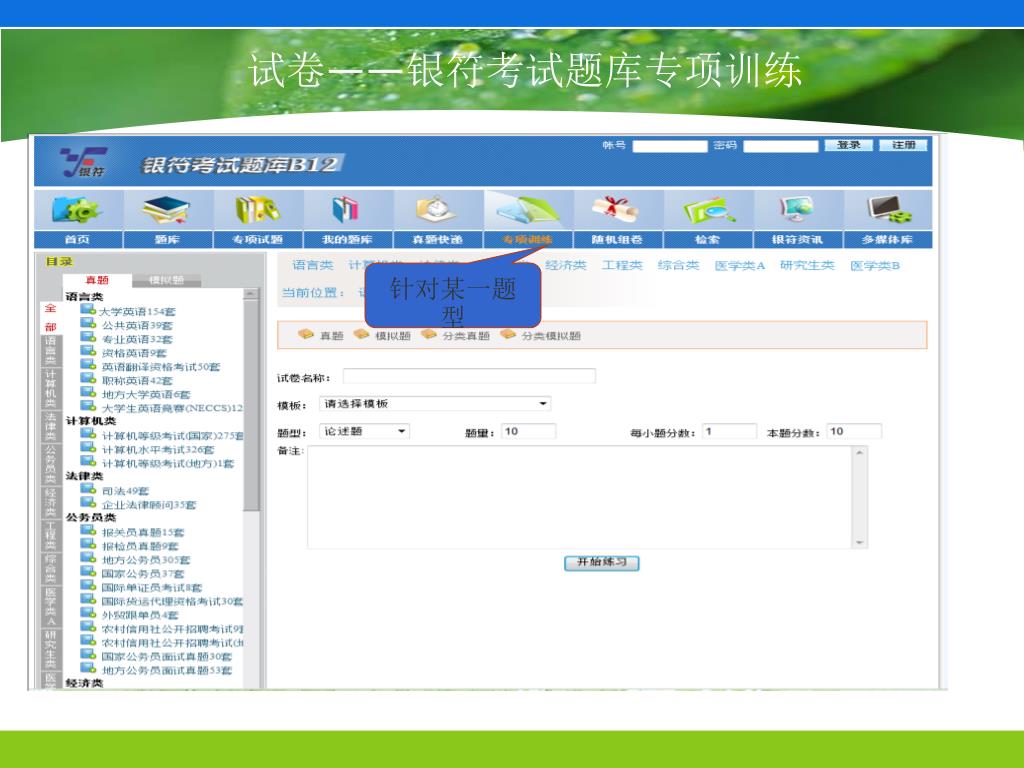
Task: Open 职称英语42套 in the tree
Action: 137,381
